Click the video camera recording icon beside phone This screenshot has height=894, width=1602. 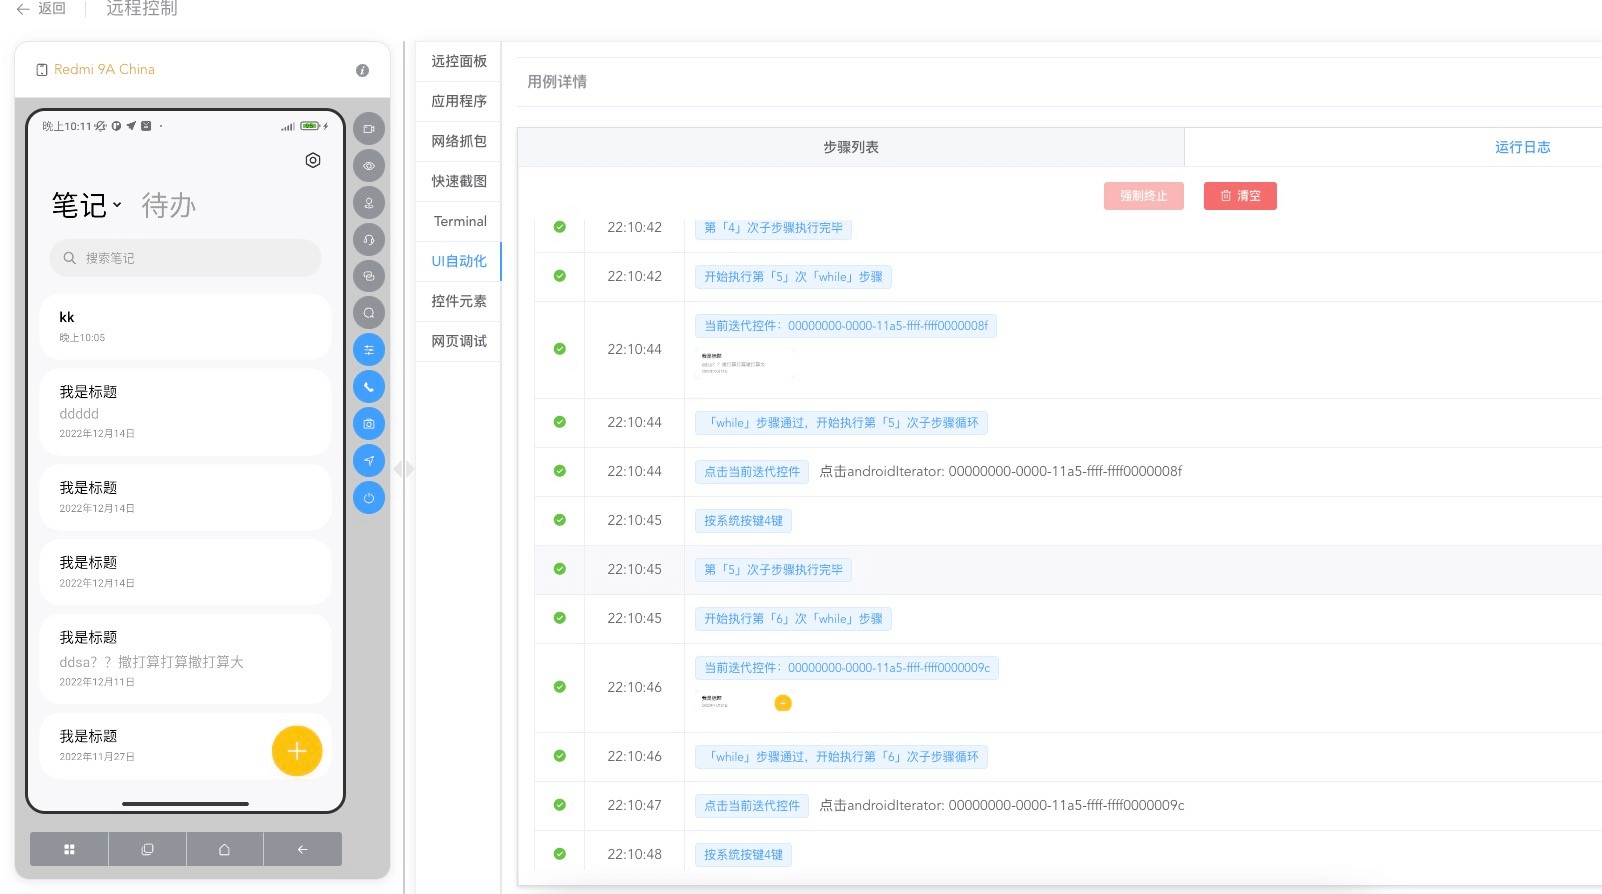(369, 129)
